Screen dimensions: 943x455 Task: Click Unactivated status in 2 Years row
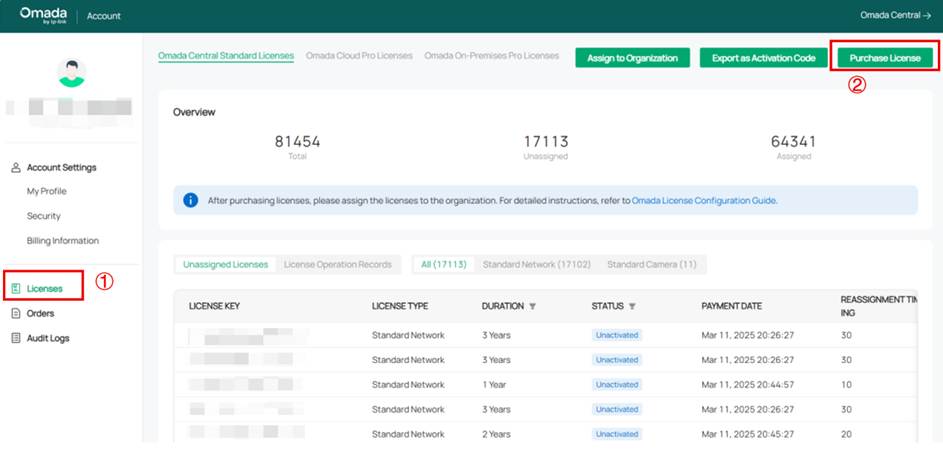point(616,434)
